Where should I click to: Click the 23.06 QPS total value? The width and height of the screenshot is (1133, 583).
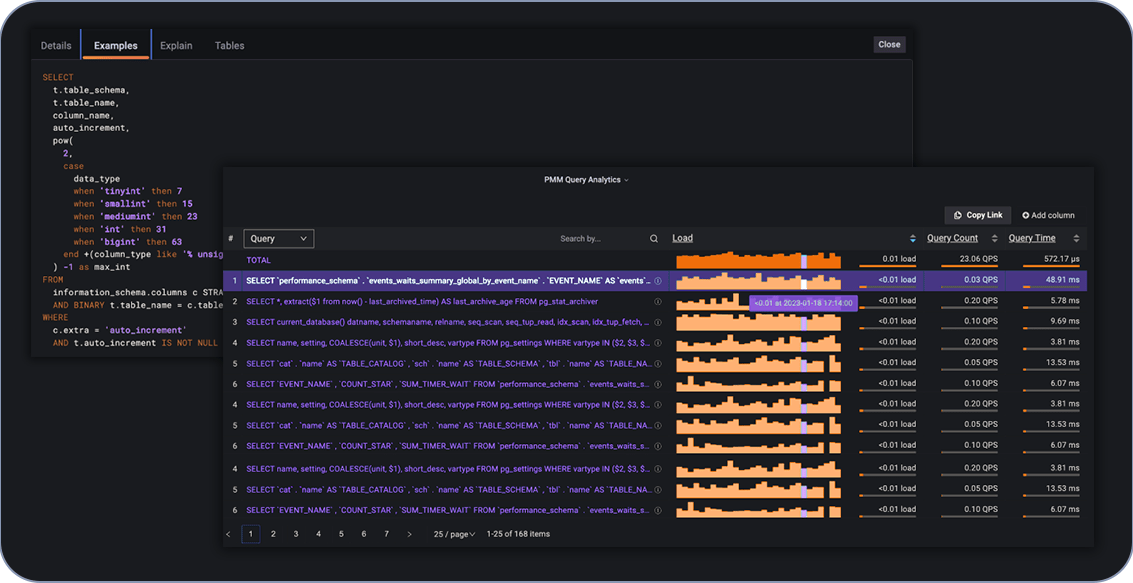pyautogui.click(x=979, y=259)
